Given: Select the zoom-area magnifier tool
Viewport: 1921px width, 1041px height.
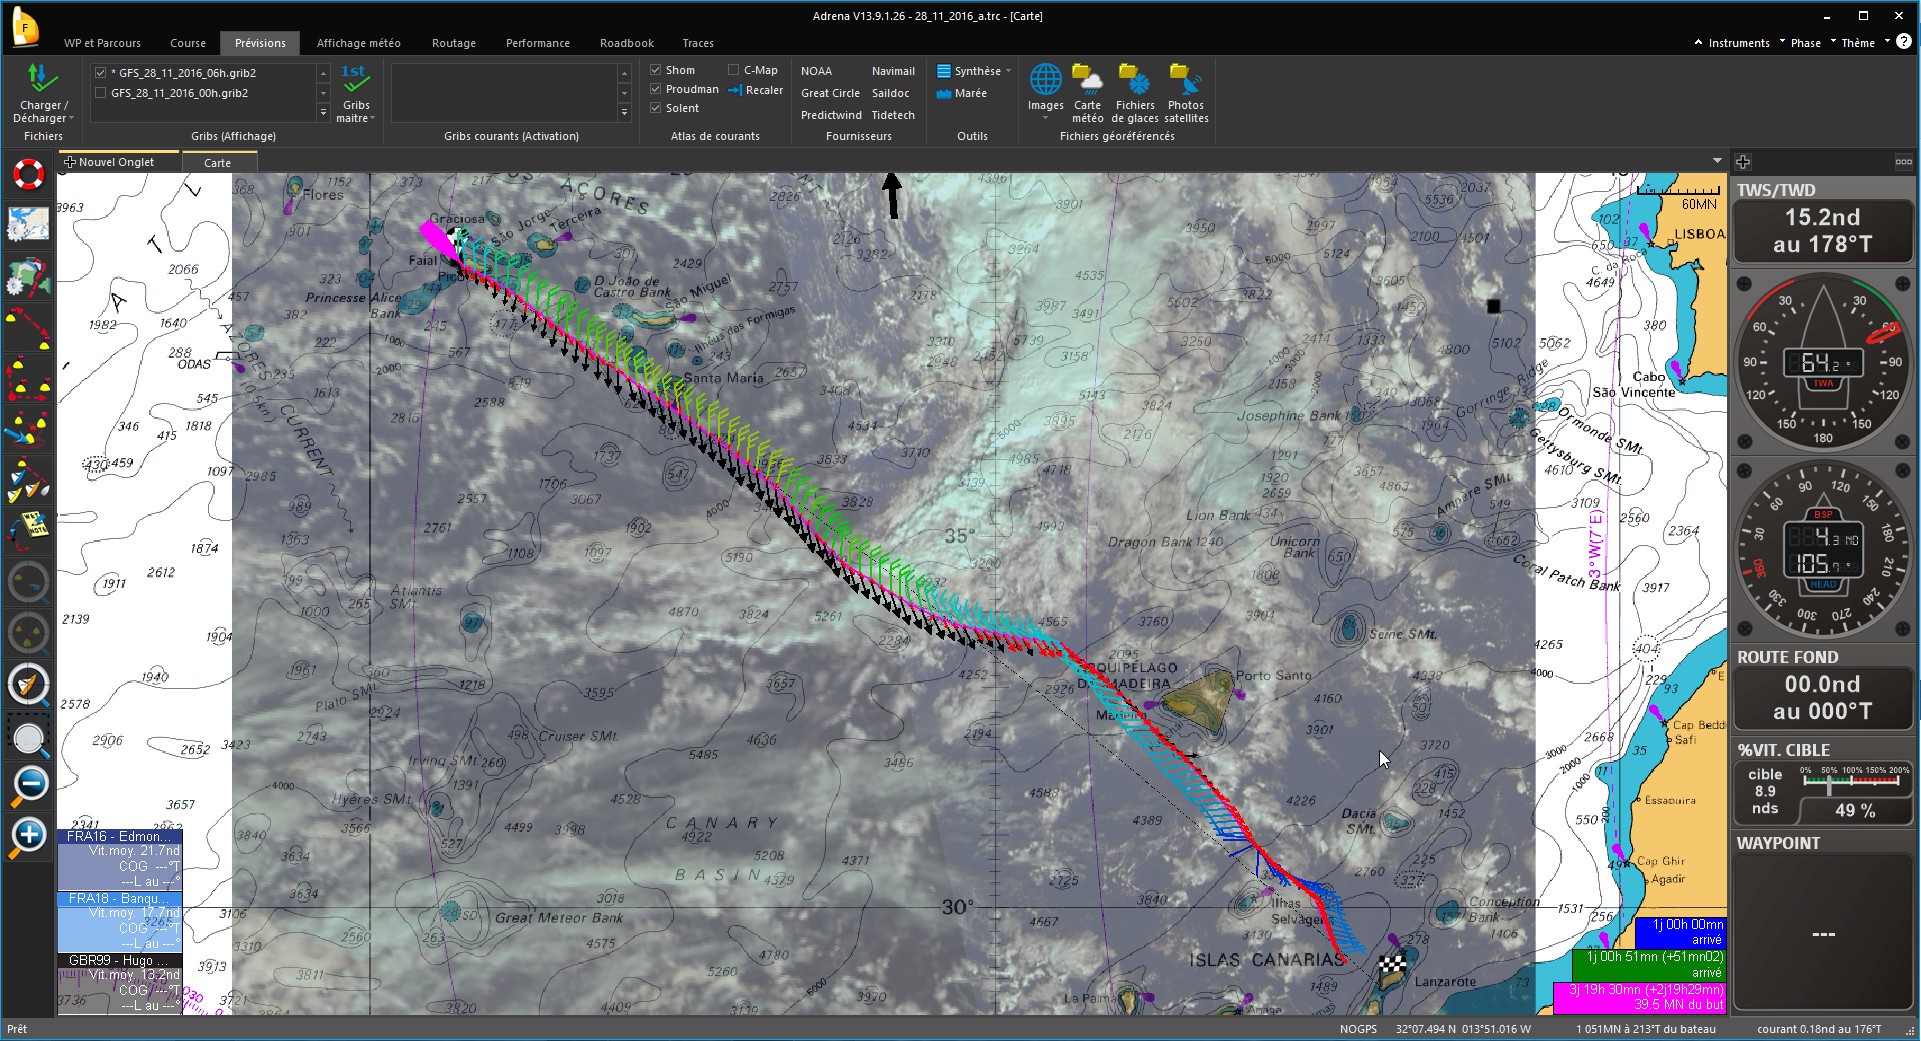Looking at the screenshot, I should (x=29, y=737).
